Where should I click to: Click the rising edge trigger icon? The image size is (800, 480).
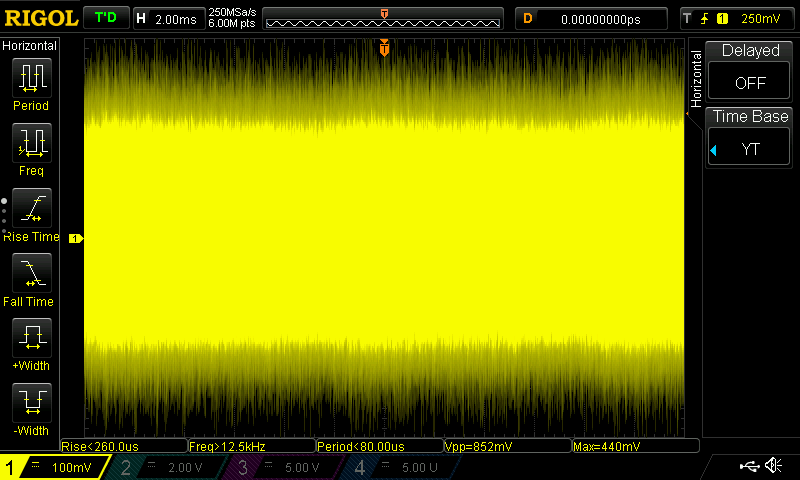point(705,19)
